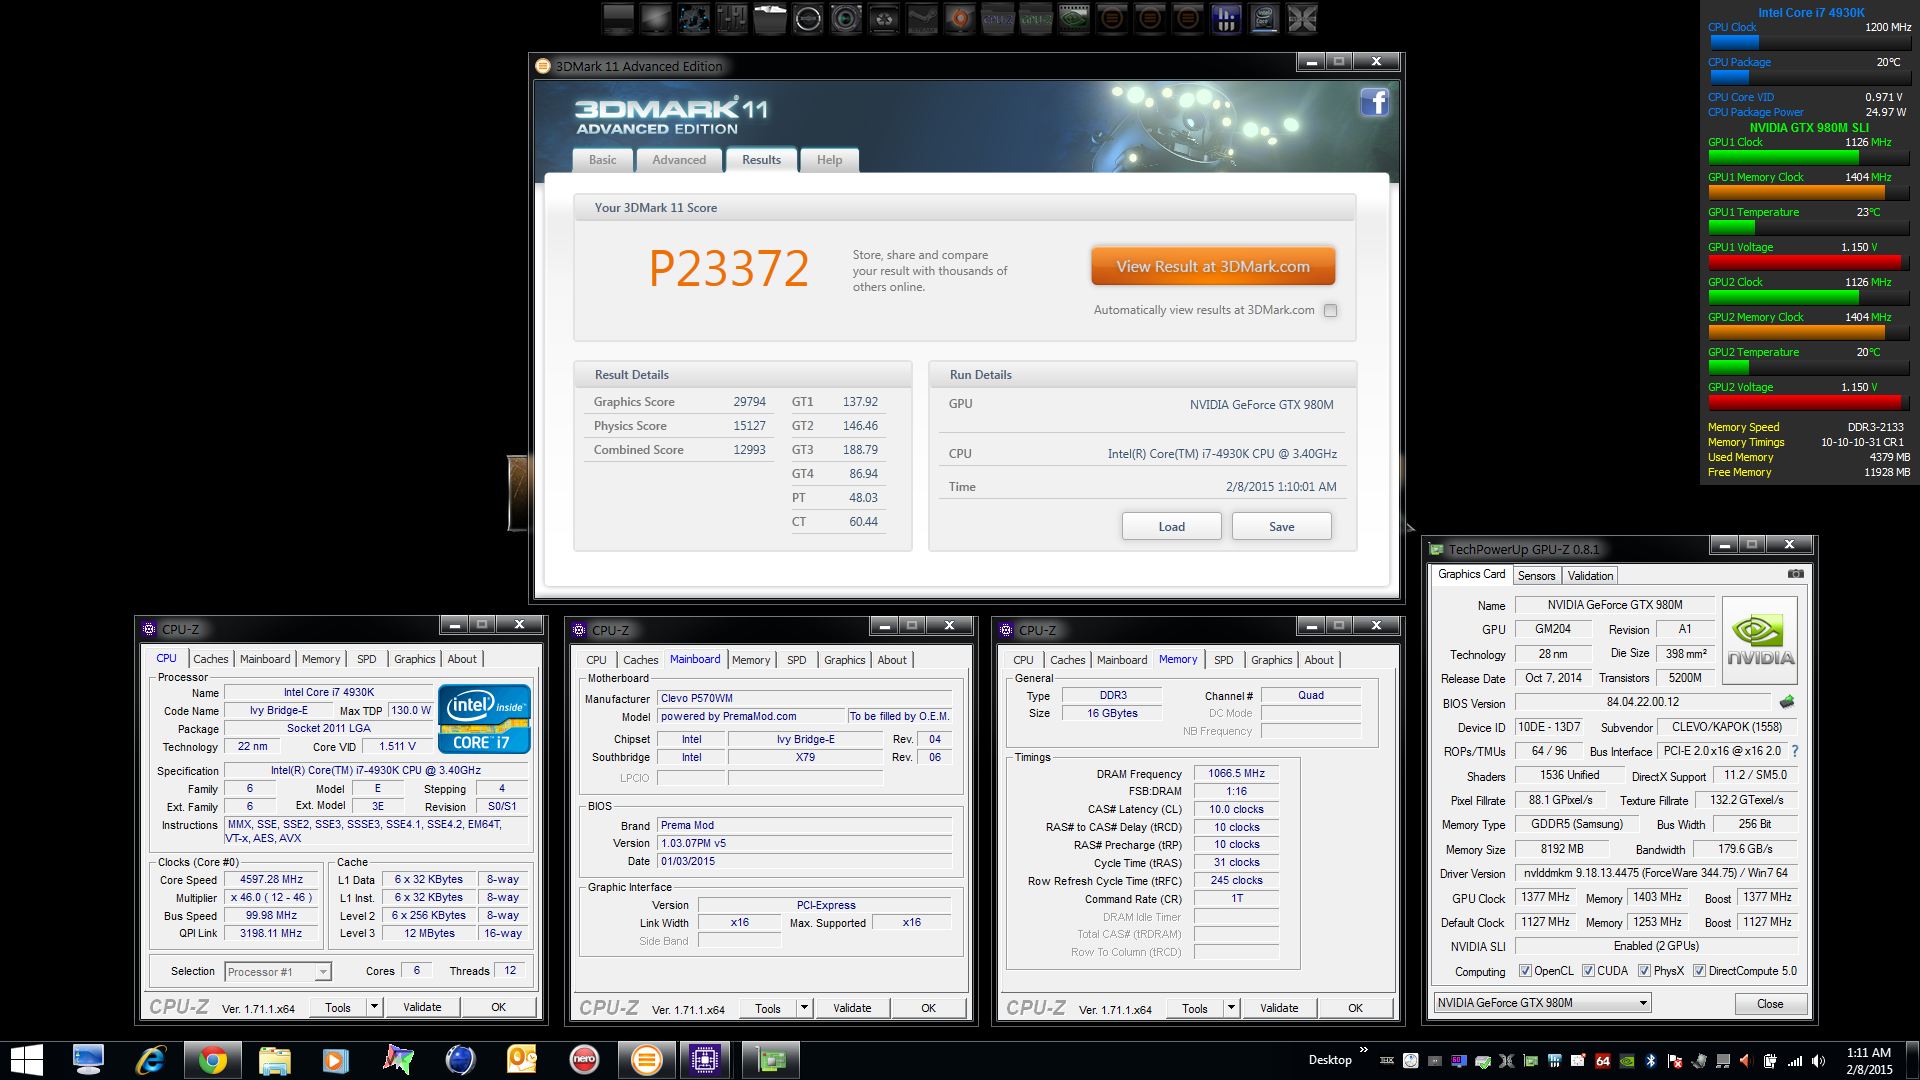Click OK in the CPU-Z Mainboard window
Image resolution: width=1920 pixels, height=1080 pixels.
point(928,1008)
